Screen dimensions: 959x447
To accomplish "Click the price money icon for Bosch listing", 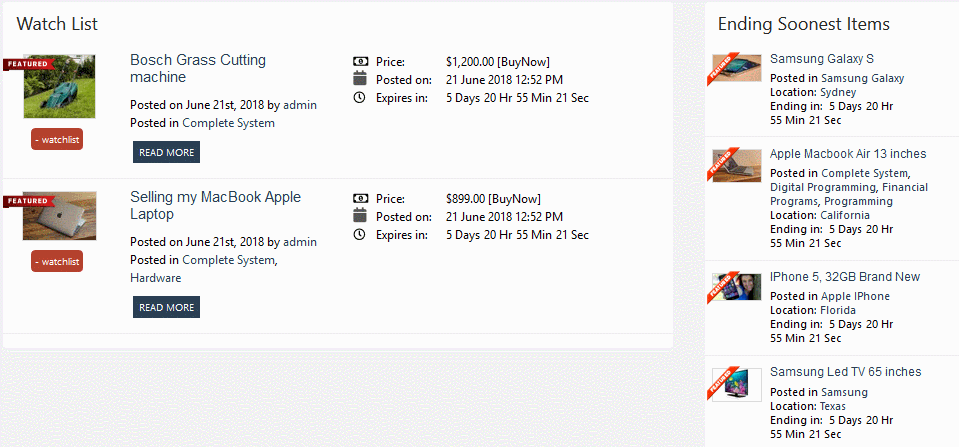I will [x=360, y=62].
